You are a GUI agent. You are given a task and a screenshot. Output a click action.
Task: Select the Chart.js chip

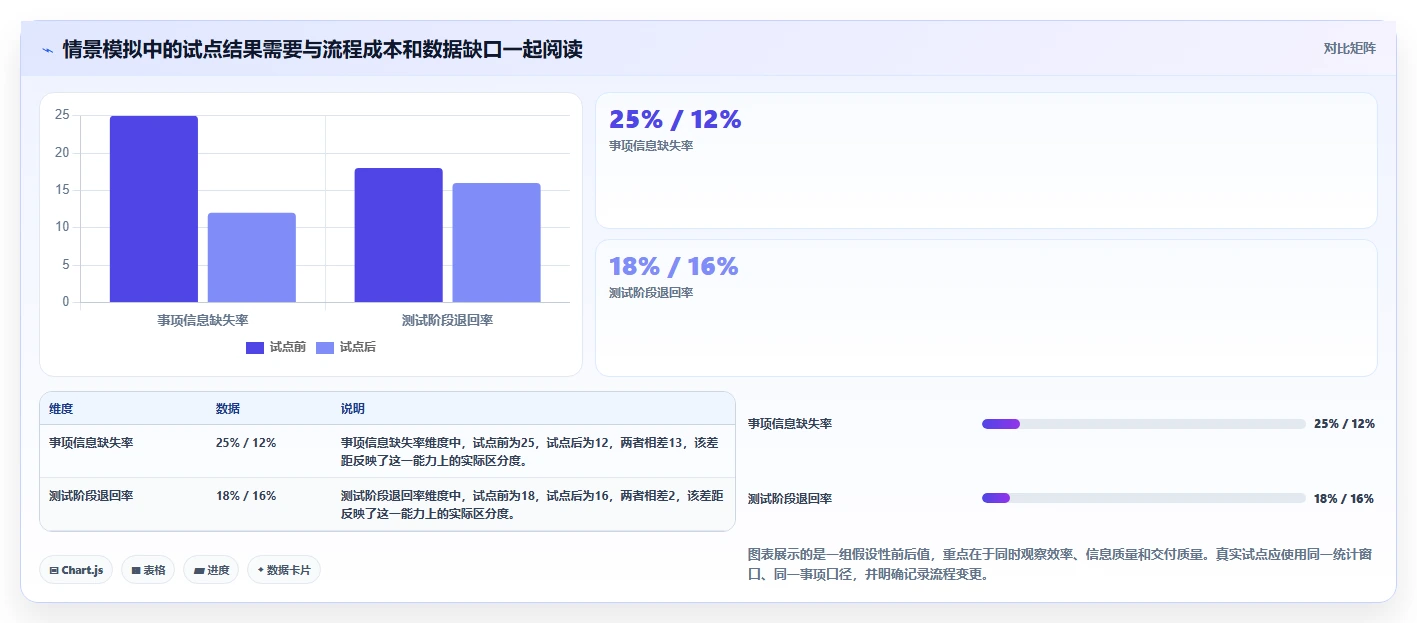pos(76,570)
